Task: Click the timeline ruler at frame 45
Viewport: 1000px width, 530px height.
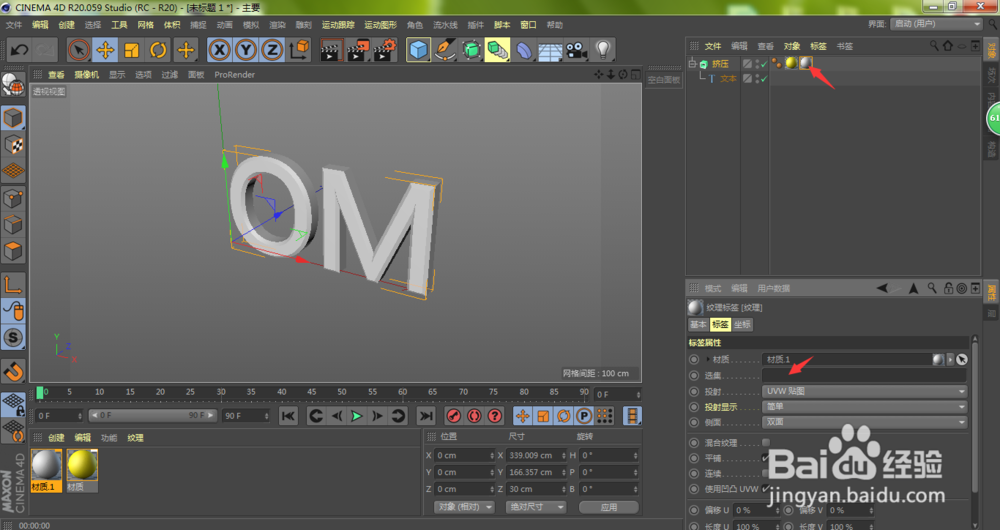Action: point(311,392)
